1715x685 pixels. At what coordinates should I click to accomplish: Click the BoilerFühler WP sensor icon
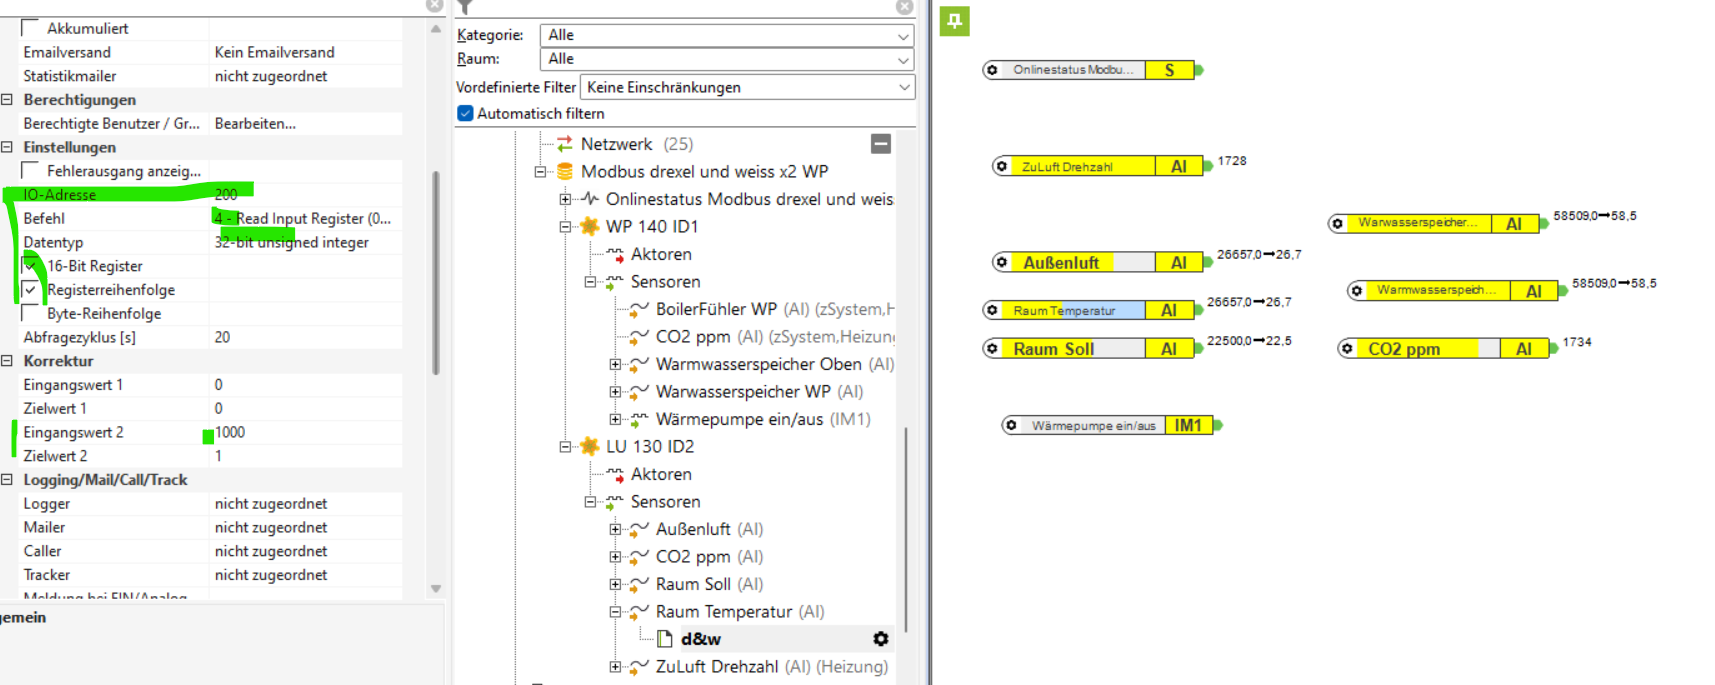[640, 309]
